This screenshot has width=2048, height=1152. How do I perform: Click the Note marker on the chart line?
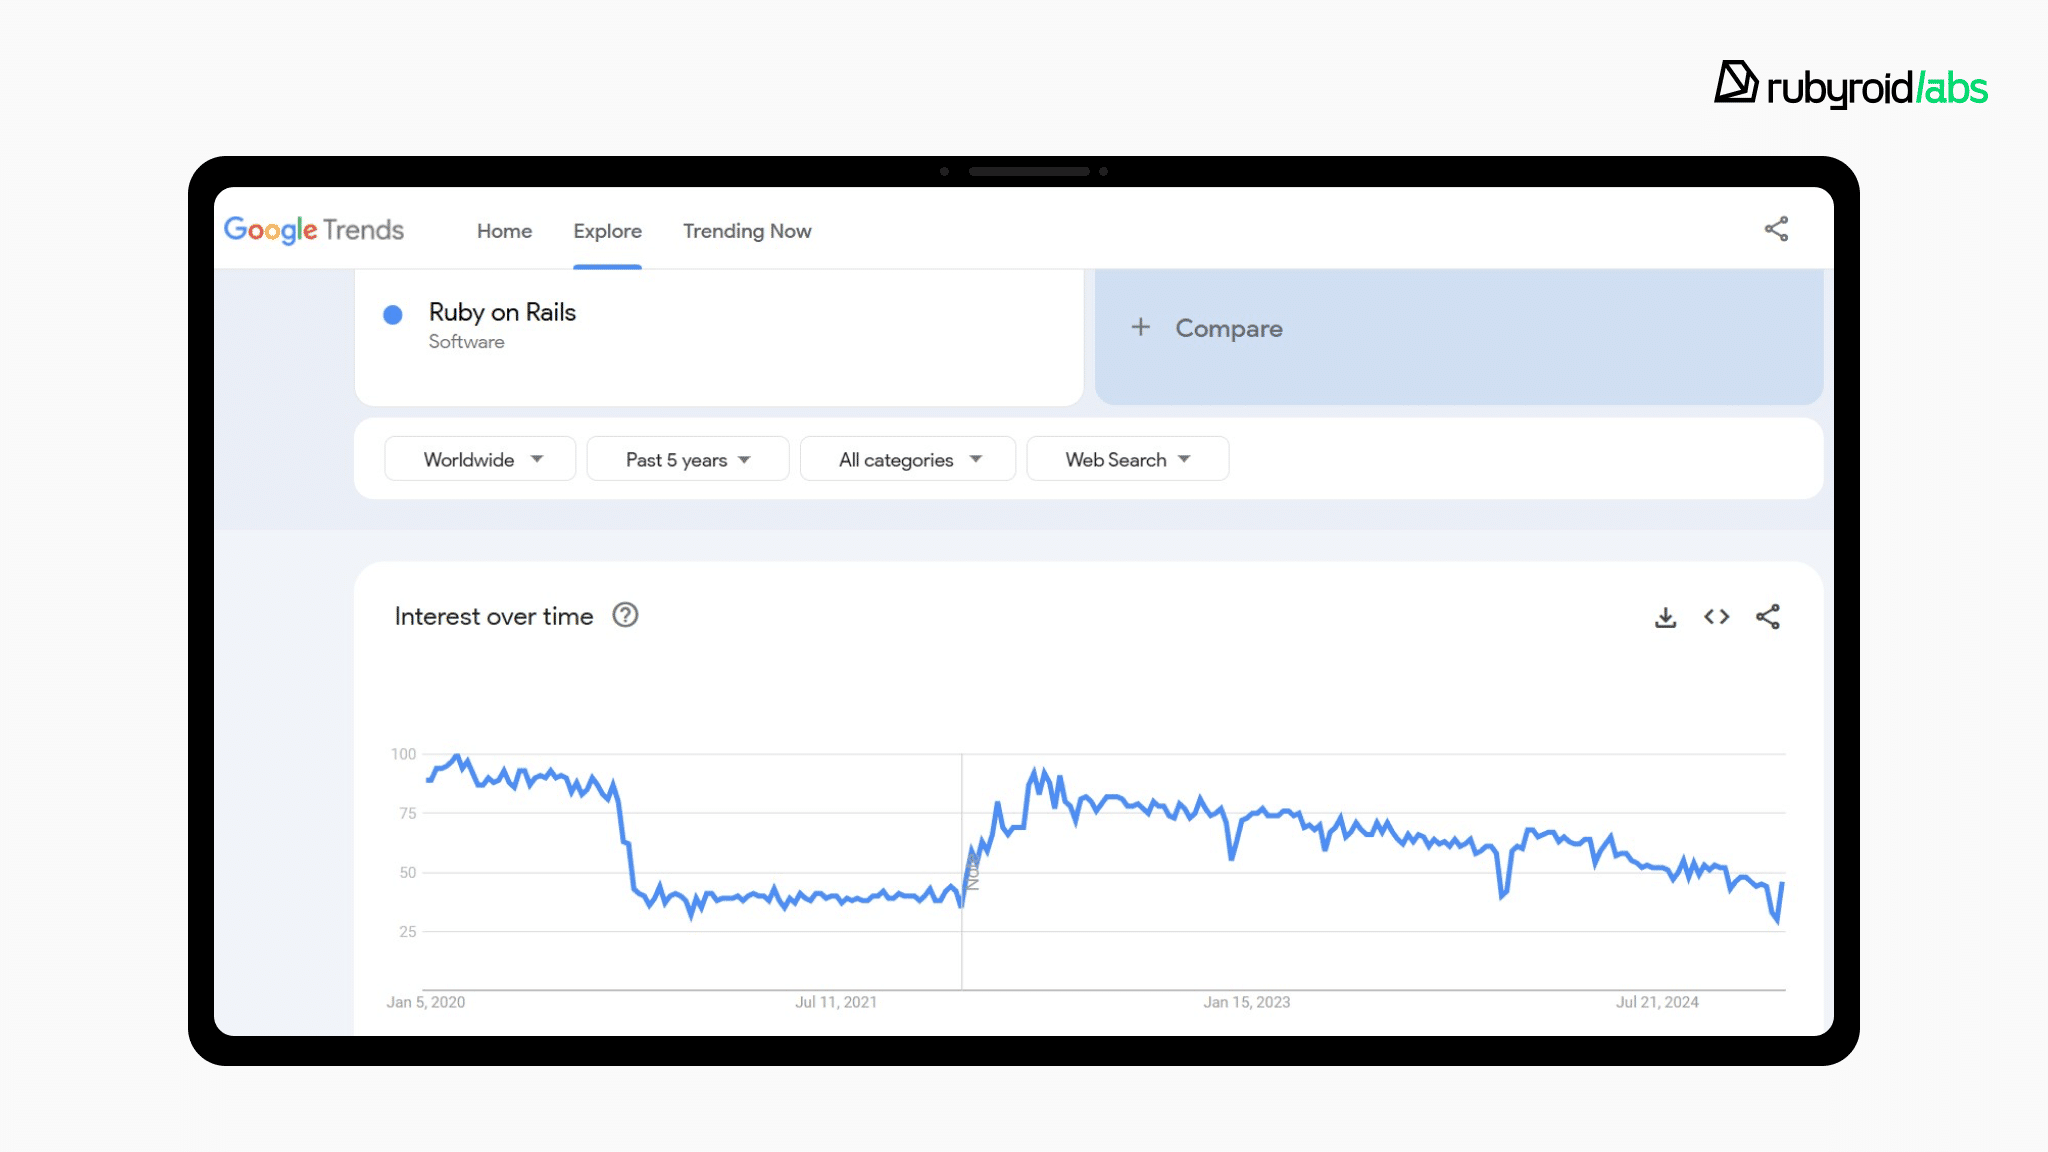[973, 871]
